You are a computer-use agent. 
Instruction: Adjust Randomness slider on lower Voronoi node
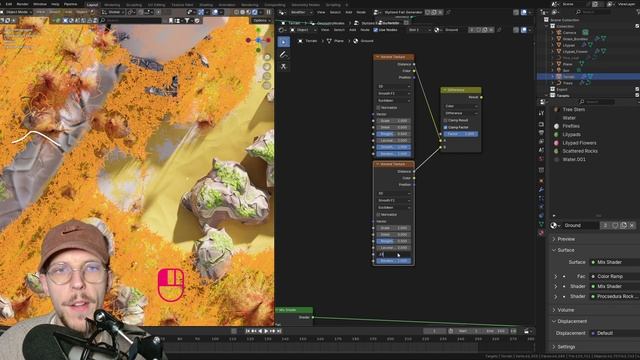tap(393, 261)
